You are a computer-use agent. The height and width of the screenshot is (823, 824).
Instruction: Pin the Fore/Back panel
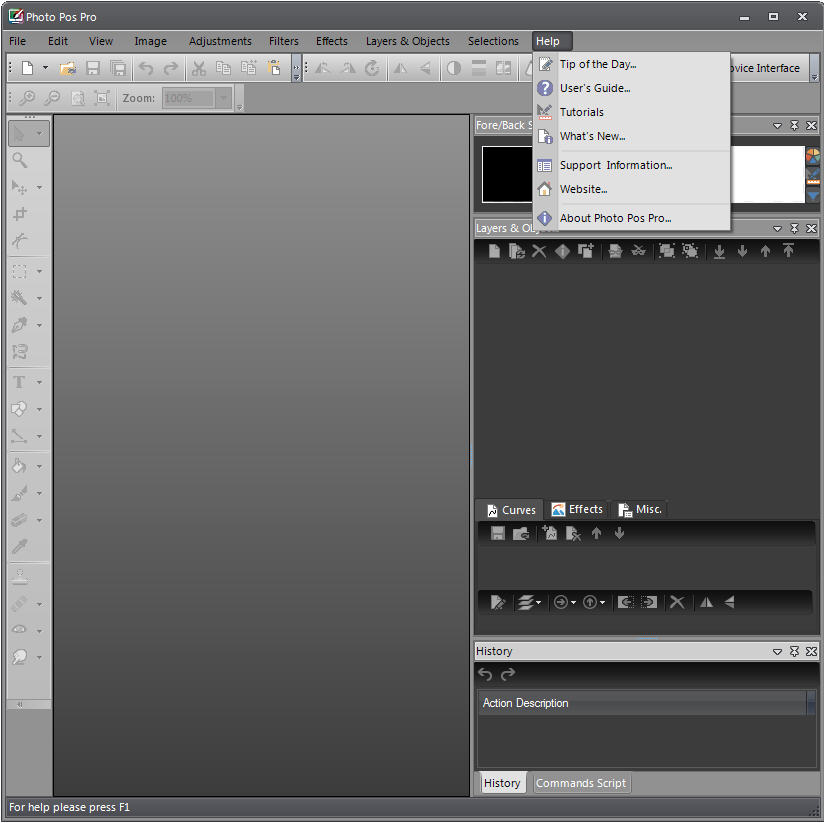coord(795,125)
